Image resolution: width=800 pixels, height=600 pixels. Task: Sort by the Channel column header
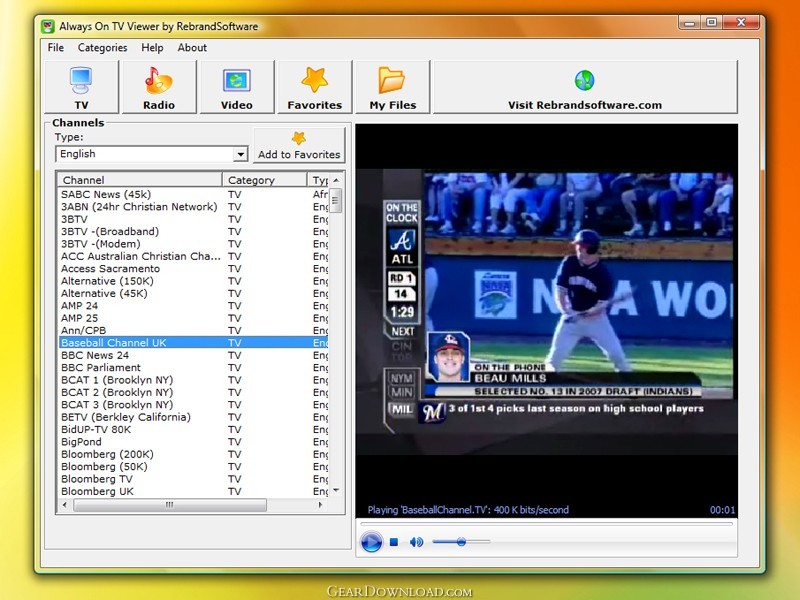[140, 180]
